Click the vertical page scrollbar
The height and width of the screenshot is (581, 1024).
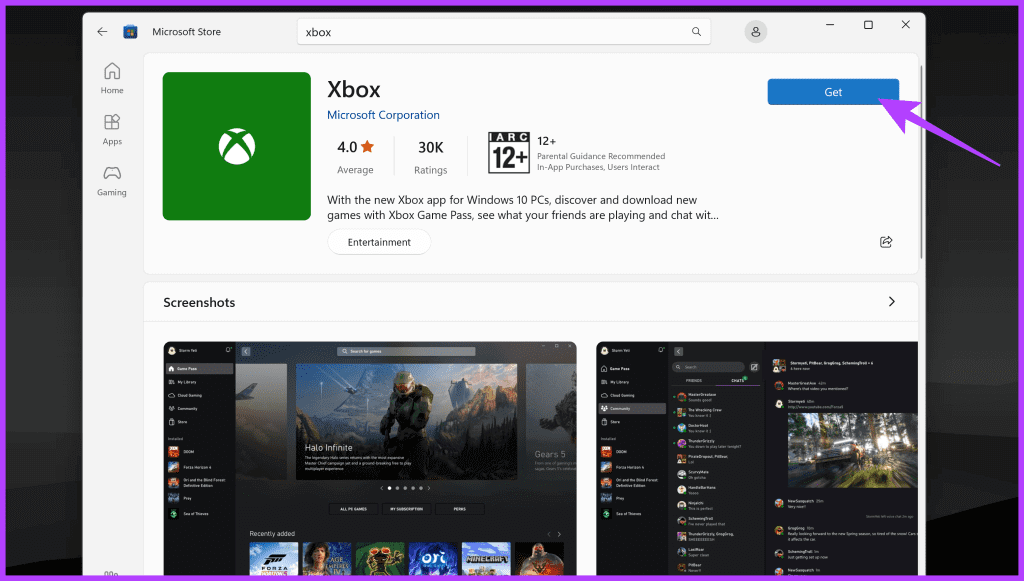tap(921, 162)
